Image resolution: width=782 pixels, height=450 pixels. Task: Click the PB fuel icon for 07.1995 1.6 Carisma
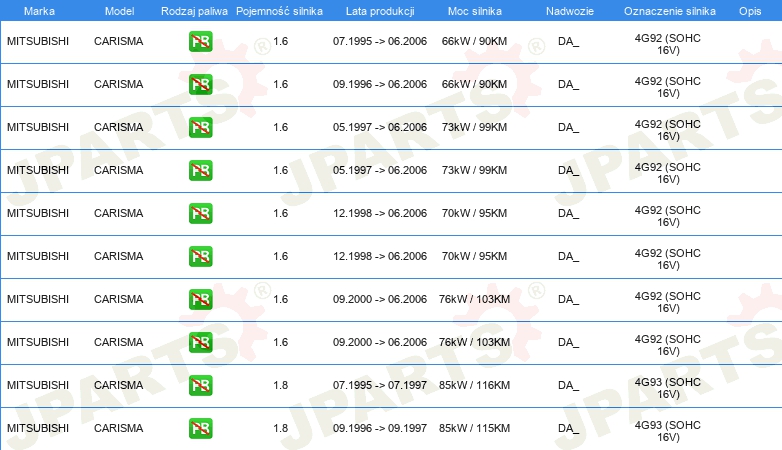200,41
